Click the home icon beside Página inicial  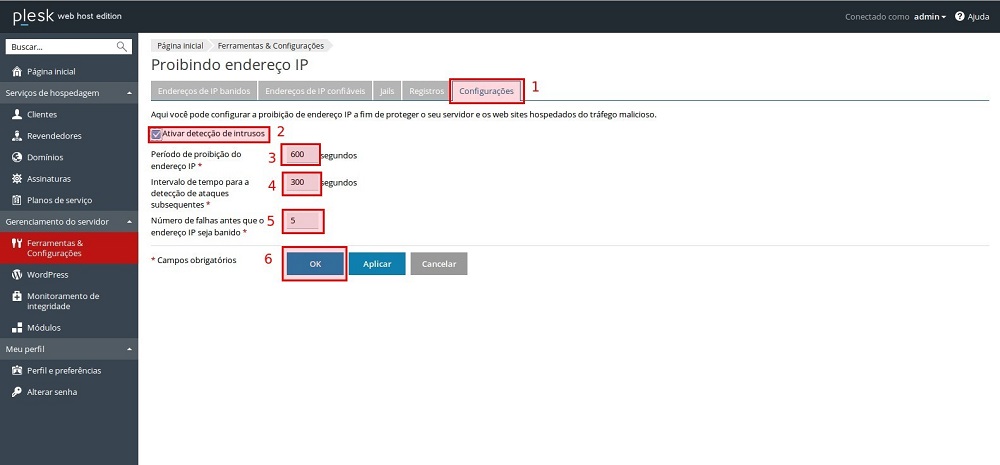[x=17, y=71]
